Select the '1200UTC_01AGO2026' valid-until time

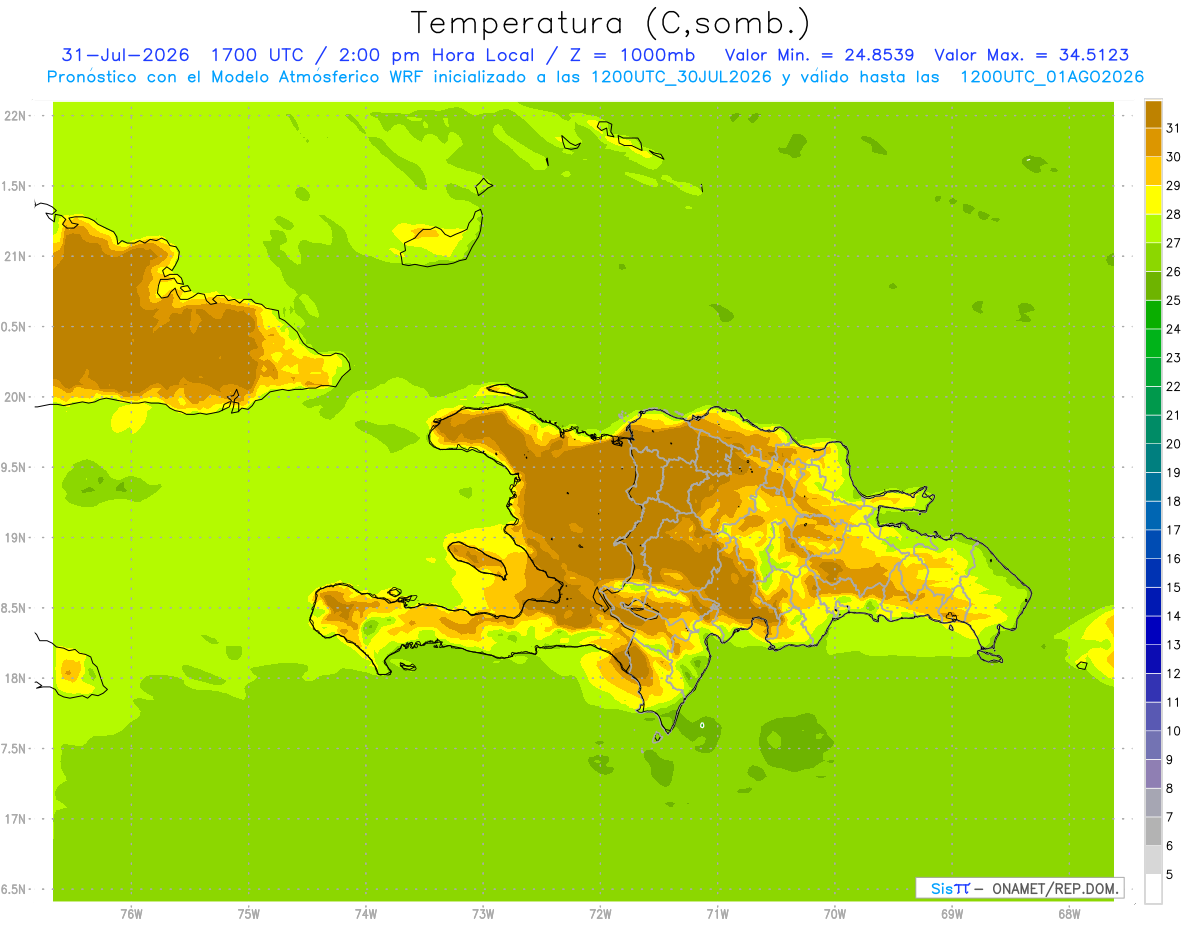[1052, 77]
